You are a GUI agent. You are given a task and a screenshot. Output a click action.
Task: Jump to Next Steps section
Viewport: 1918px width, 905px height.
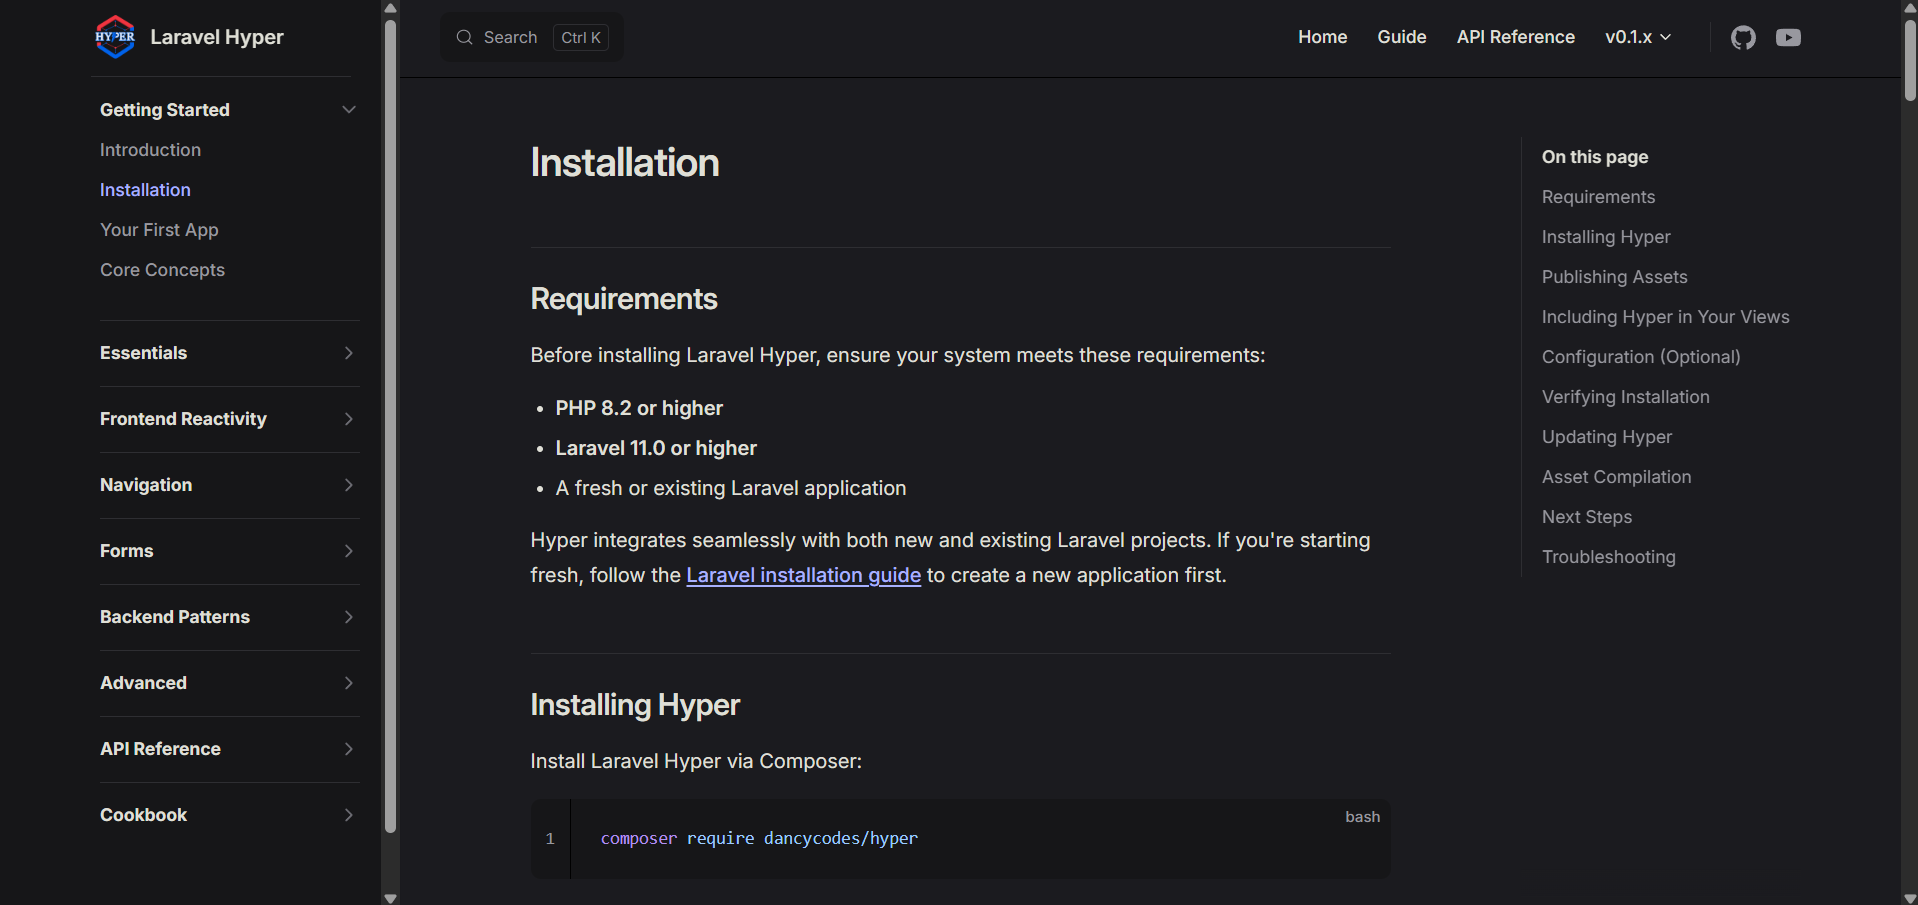[1586, 517]
